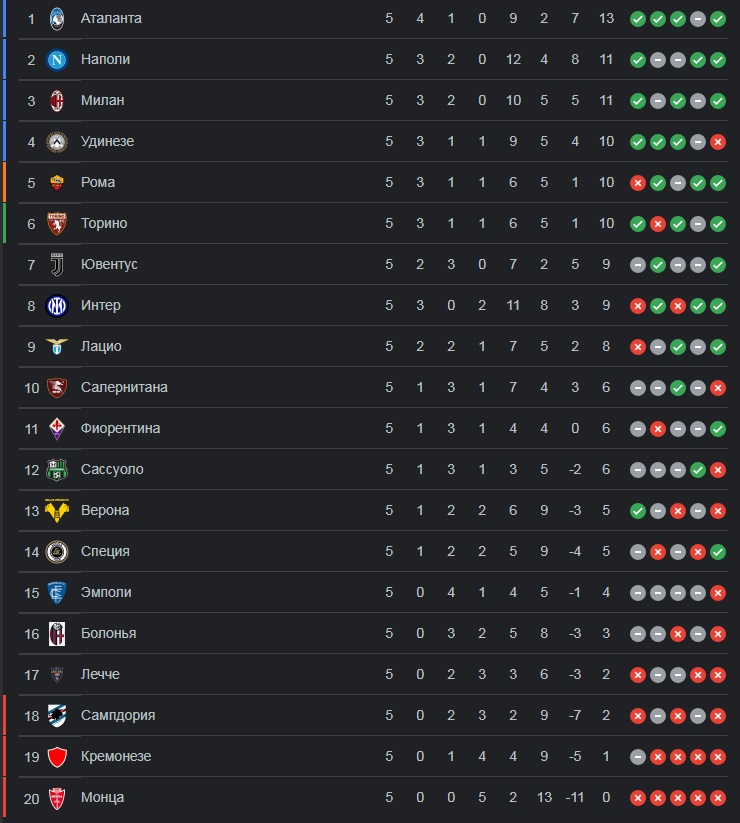
Task: Click the Milan club crest
Action: tap(57, 101)
